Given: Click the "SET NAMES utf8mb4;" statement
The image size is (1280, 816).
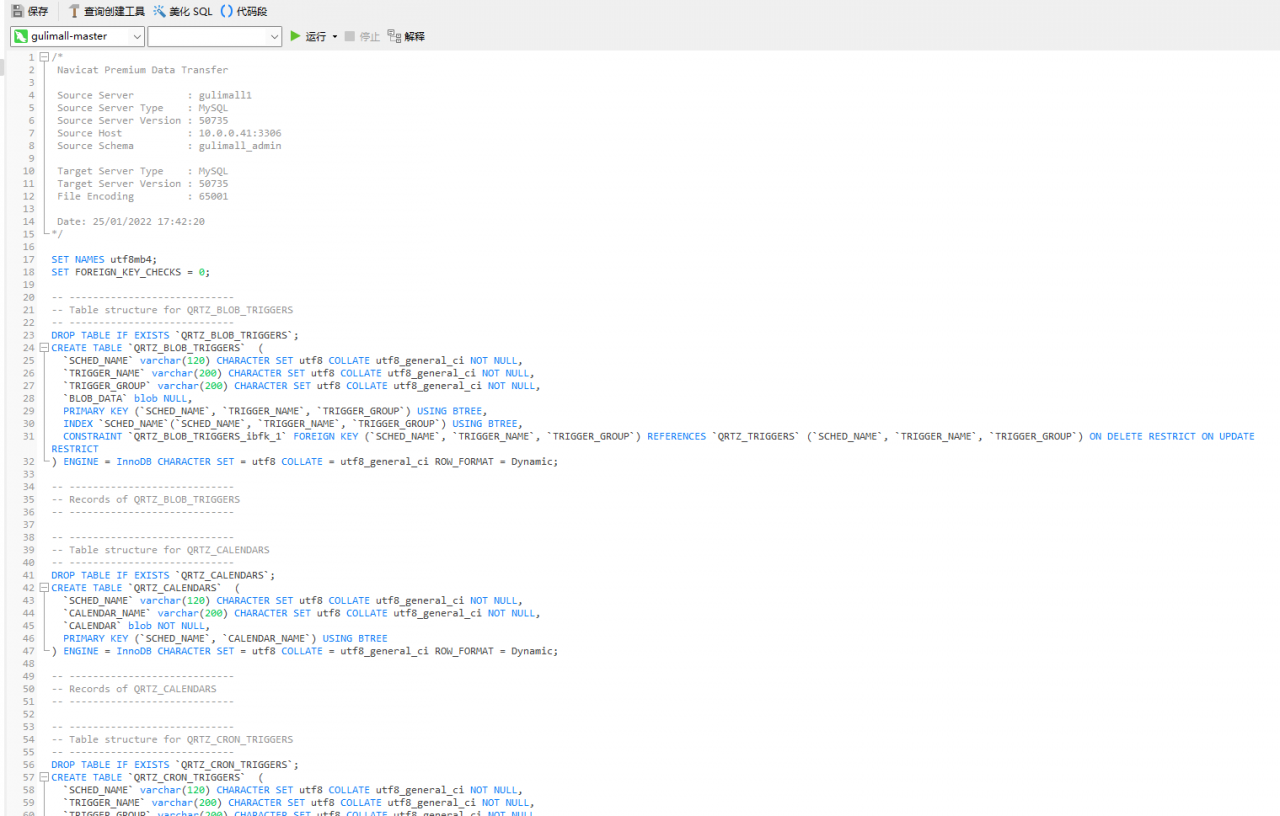Looking at the screenshot, I should click(104, 259).
